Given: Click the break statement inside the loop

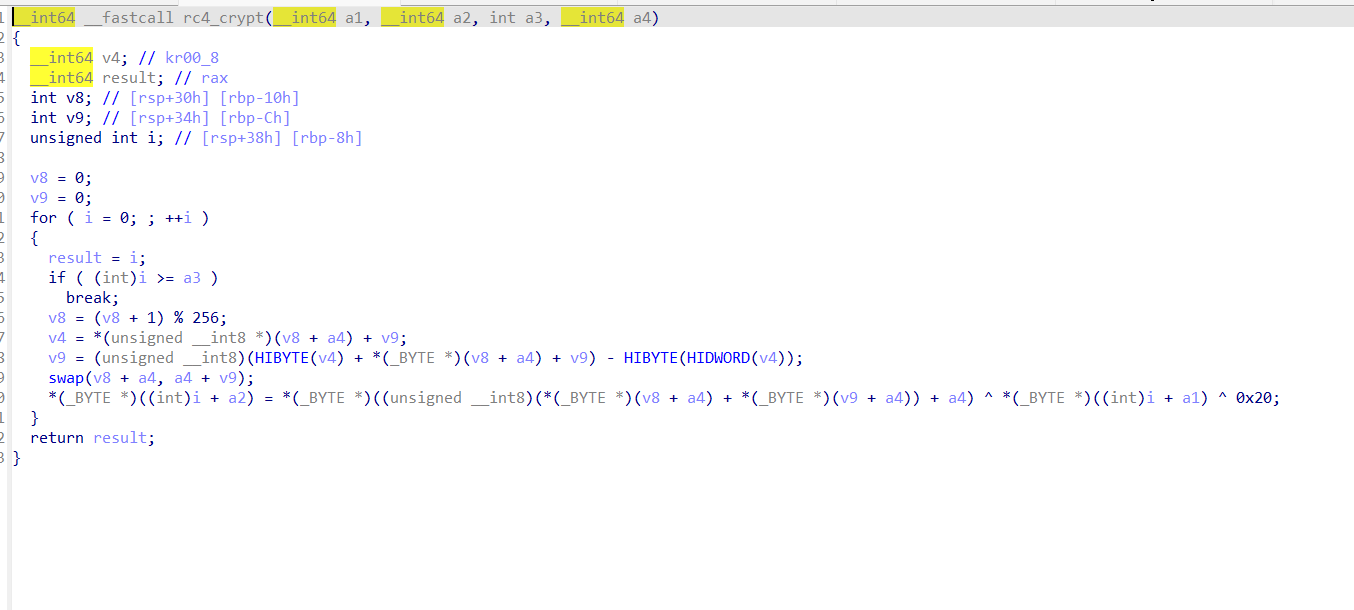Looking at the screenshot, I should click(x=92, y=298).
